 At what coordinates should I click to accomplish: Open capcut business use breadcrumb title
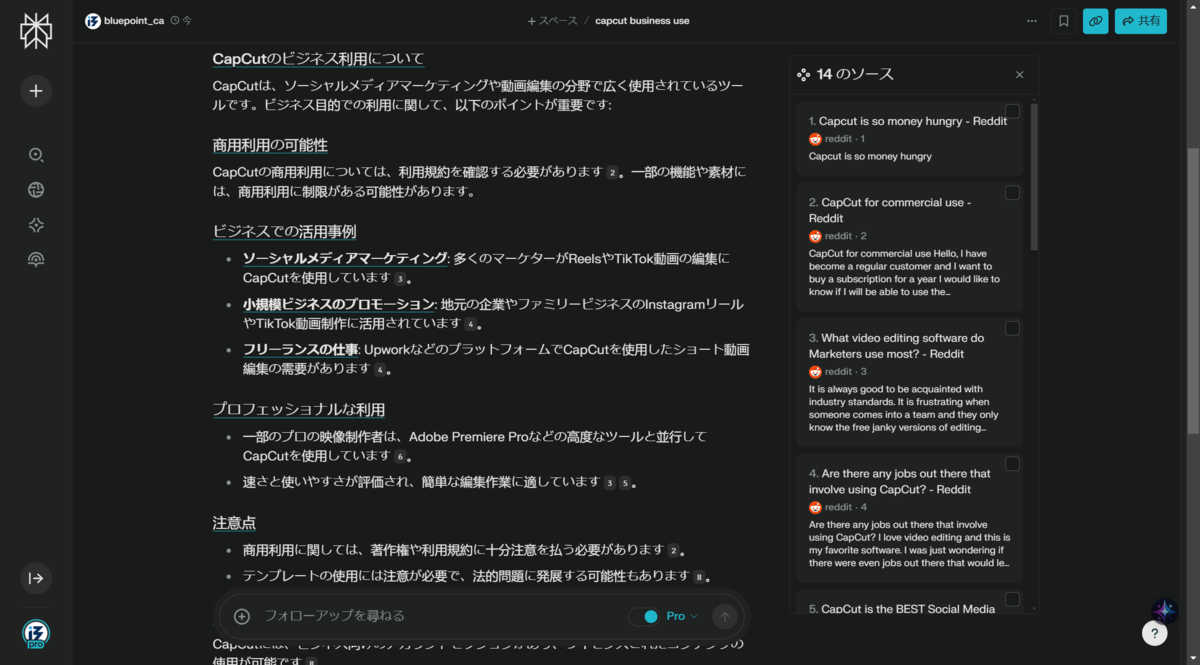pyautogui.click(x=642, y=21)
